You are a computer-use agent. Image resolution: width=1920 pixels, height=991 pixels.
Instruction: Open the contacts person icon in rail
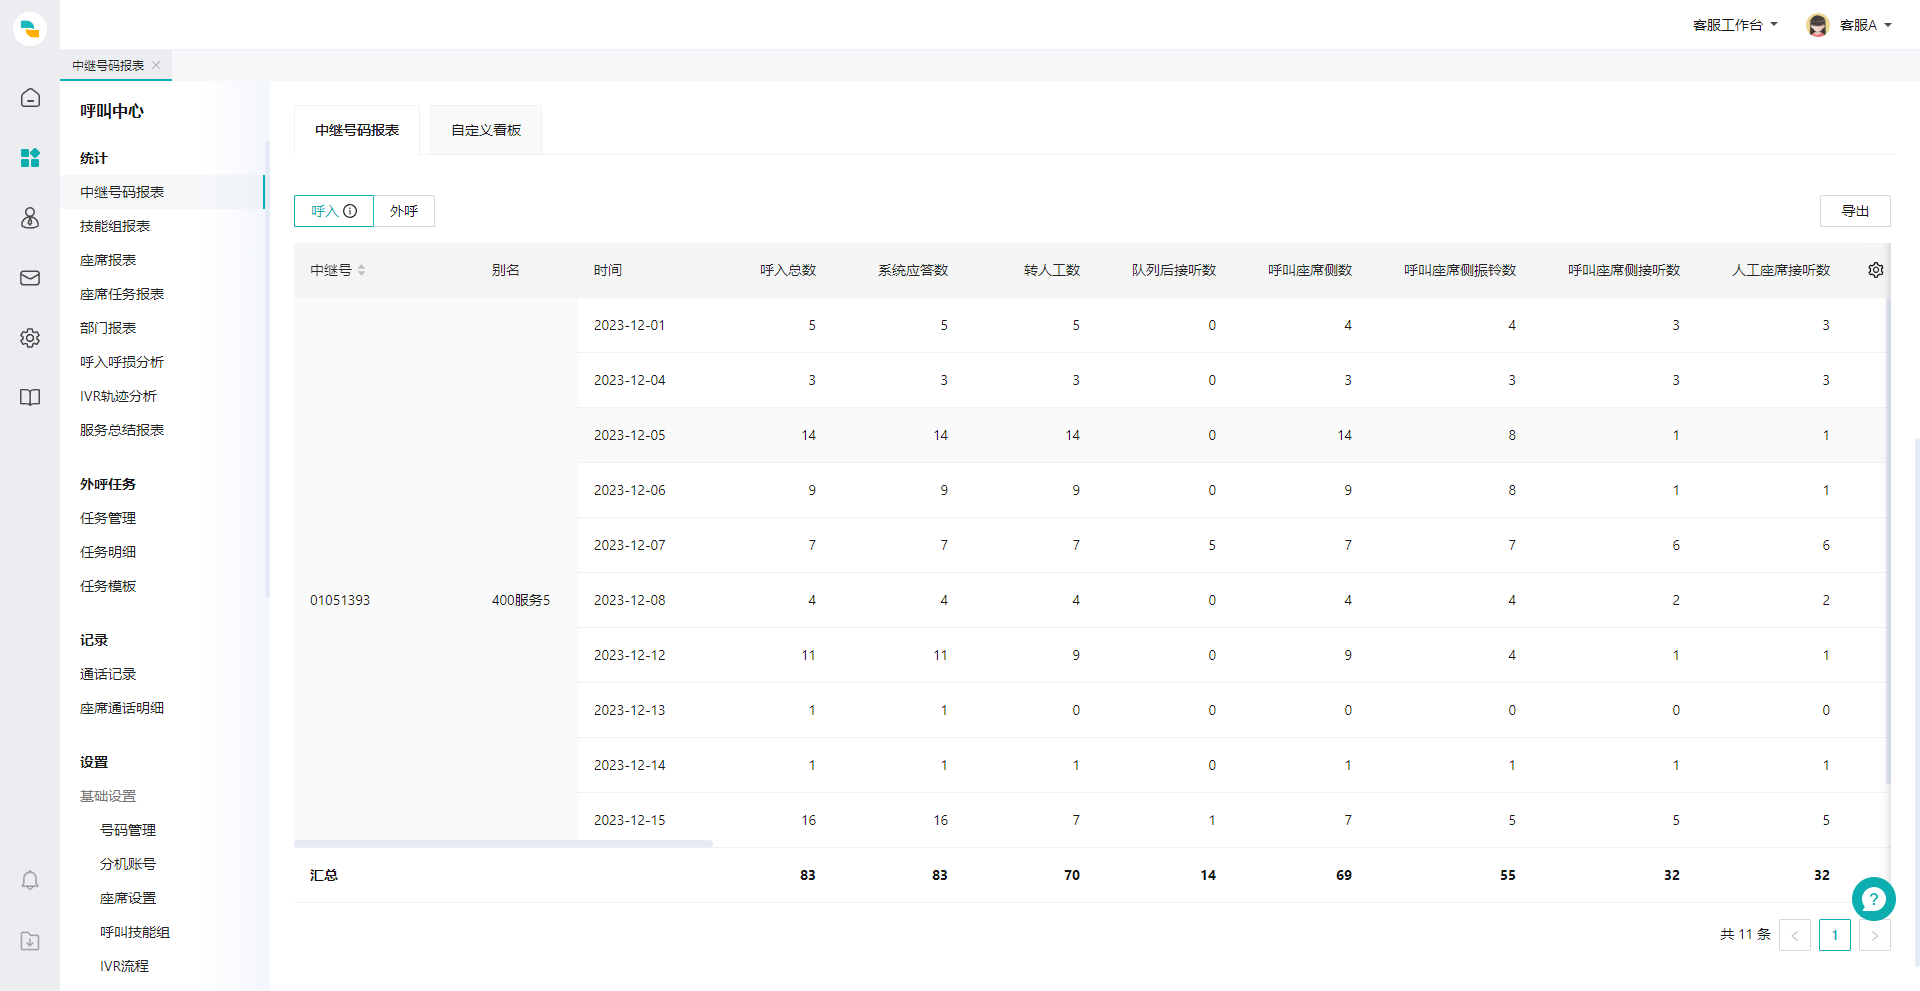(x=30, y=218)
